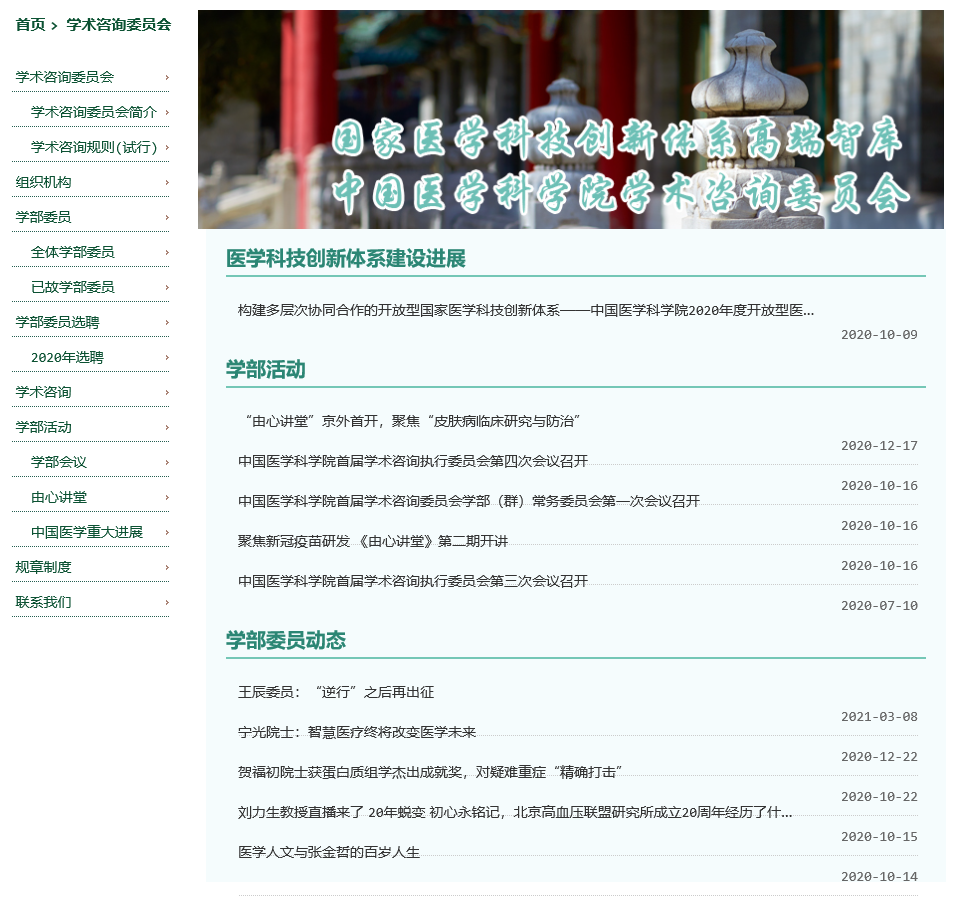Viewport: 966px width, 909px height.
Task: Click the date 2020-10-14
Action: coord(879,877)
